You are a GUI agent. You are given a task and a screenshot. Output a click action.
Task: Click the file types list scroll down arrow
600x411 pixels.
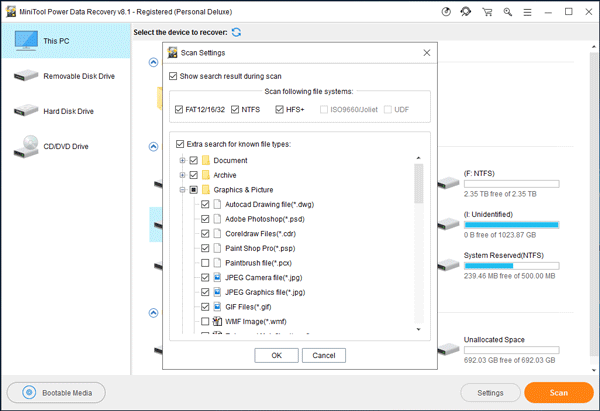click(419, 329)
